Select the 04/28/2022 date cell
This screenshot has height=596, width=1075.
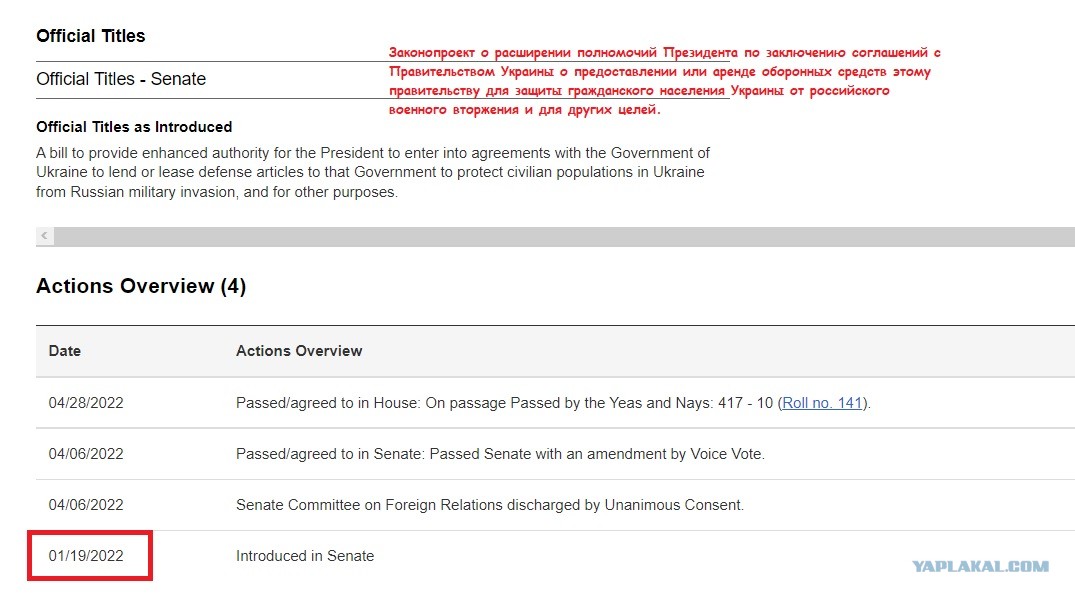click(86, 403)
